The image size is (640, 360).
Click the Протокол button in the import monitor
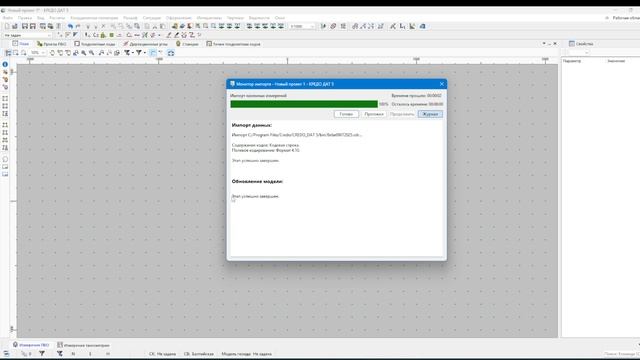click(374, 114)
